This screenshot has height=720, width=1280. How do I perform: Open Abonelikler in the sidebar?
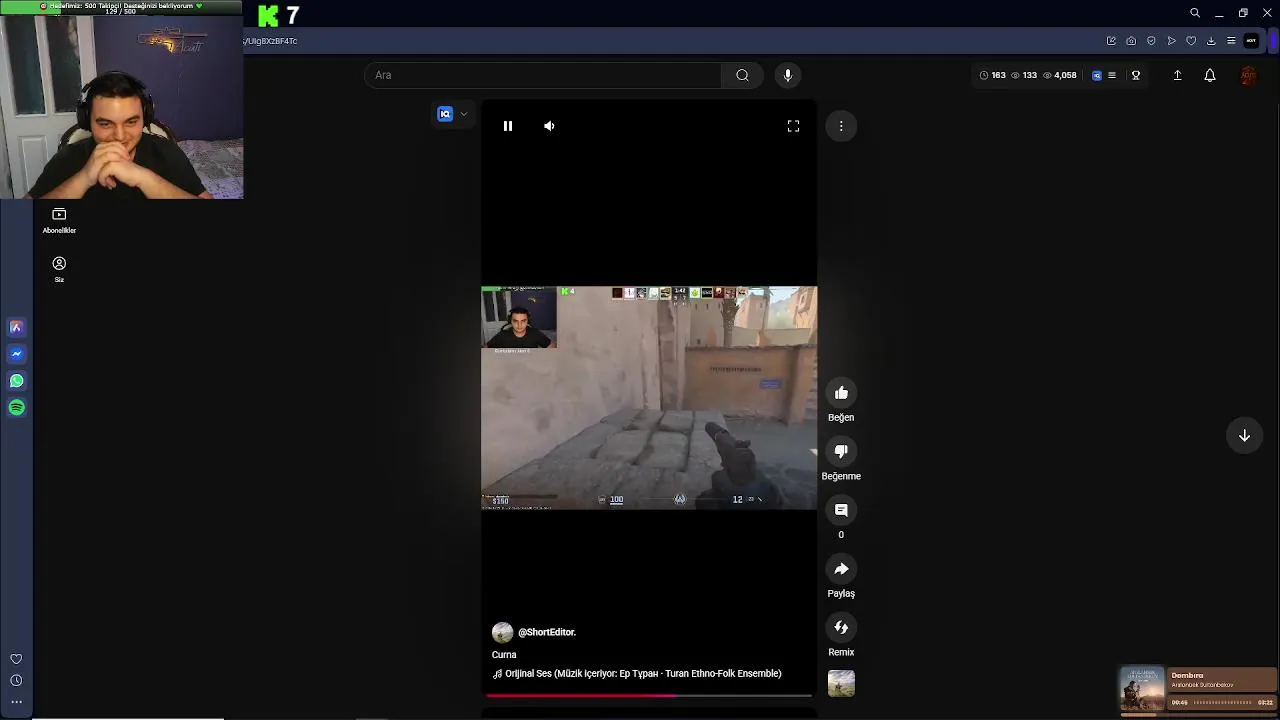coord(59,221)
